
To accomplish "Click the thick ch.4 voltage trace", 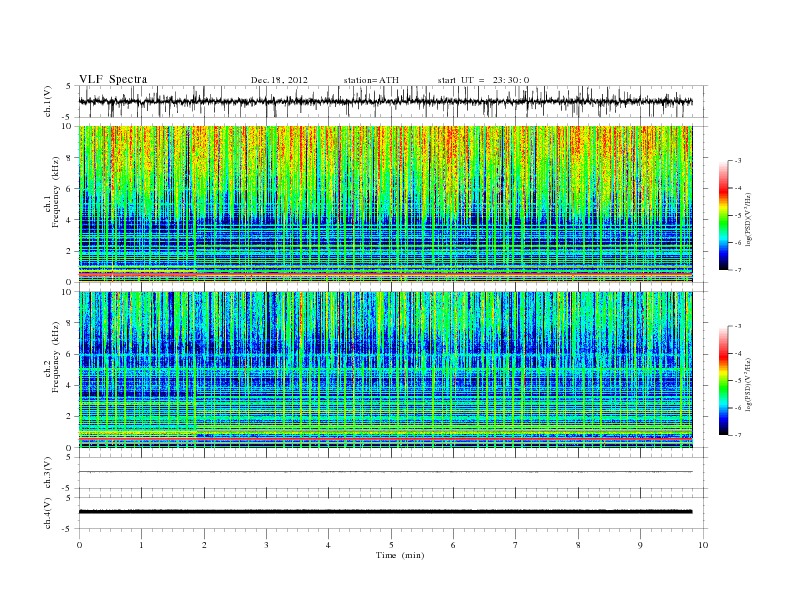I will pos(385,512).
